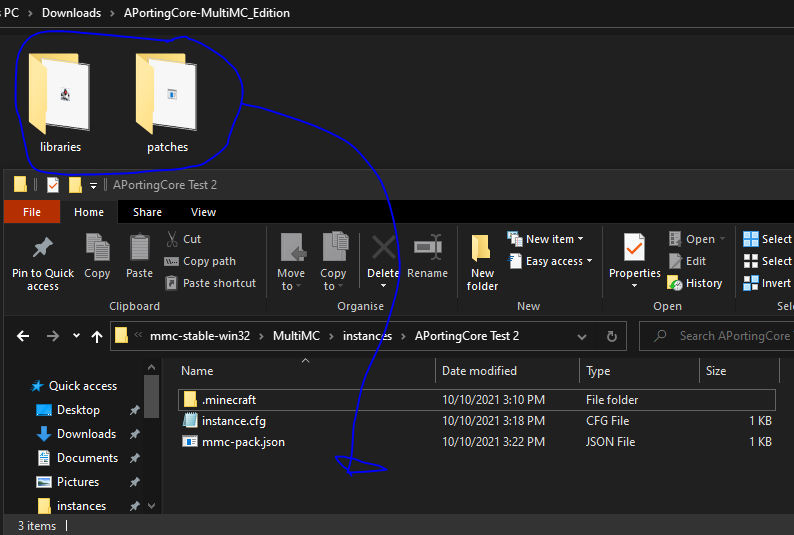Click the mmc-pack.json file icon

pos(189,442)
